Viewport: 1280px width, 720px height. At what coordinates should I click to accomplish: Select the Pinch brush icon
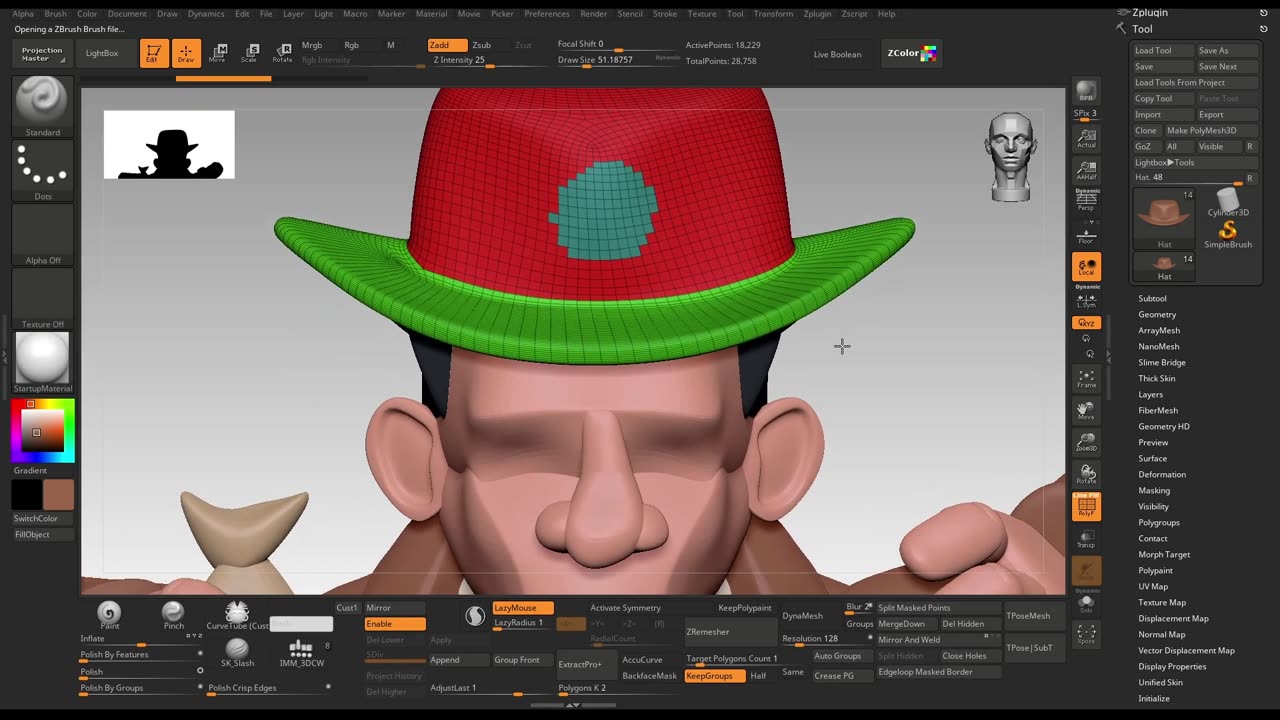click(173, 616)
